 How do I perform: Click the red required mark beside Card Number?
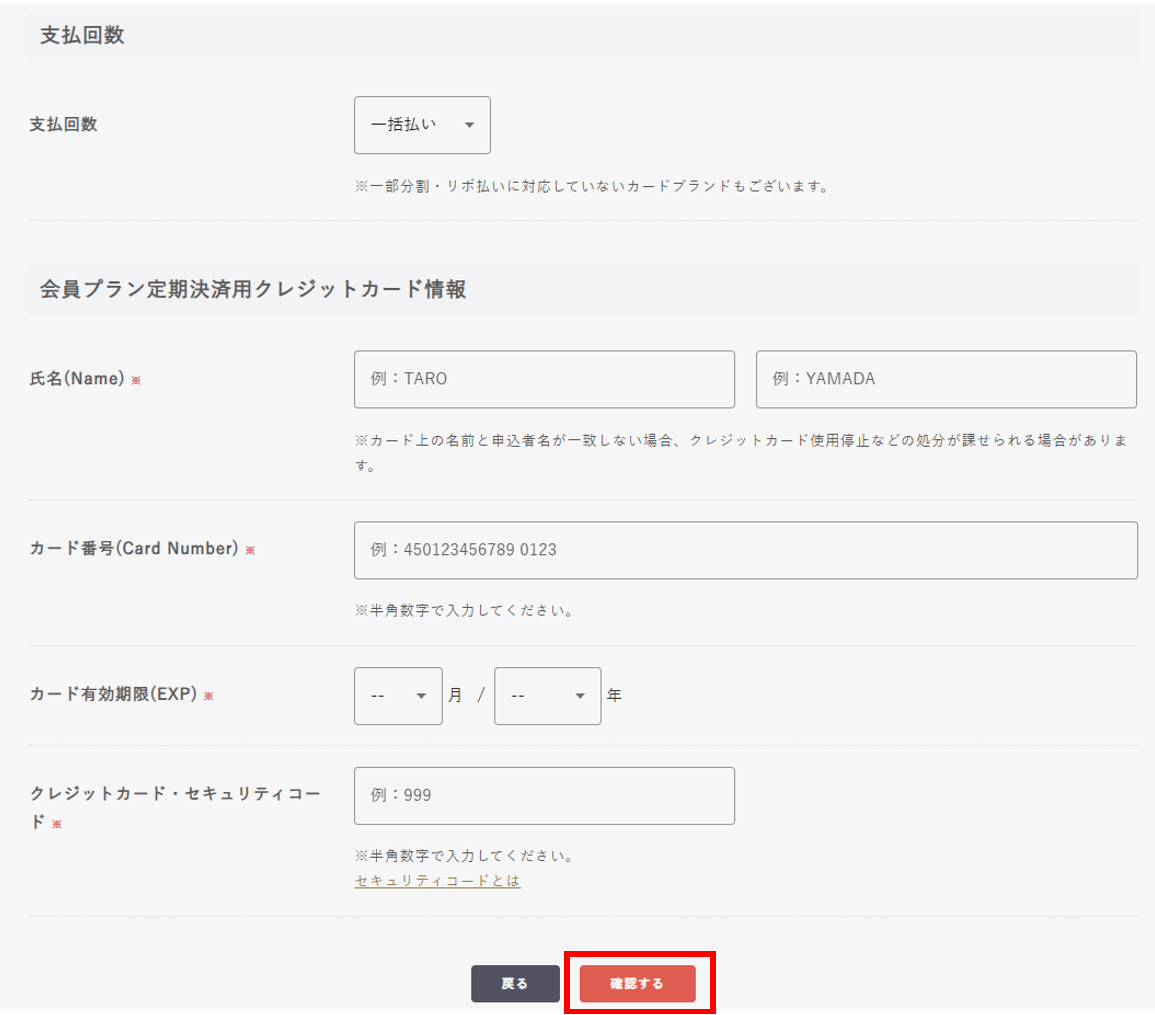[x=250, y=550]
